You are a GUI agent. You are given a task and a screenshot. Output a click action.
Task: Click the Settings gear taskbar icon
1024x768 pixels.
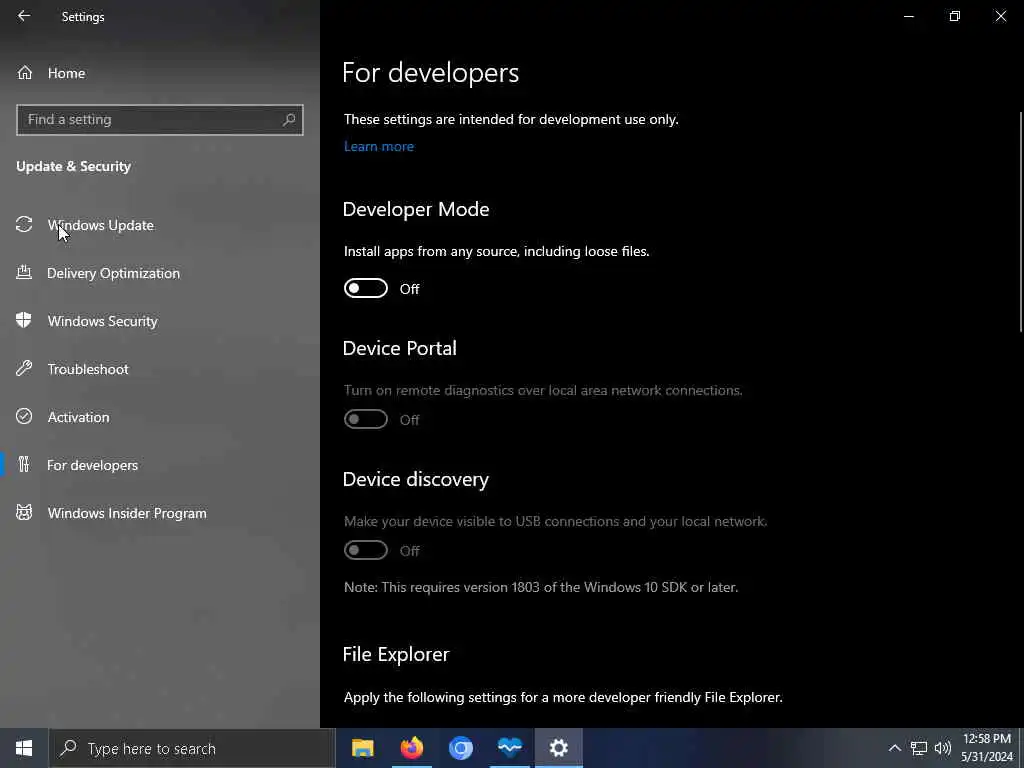click(x=558, y=748)
